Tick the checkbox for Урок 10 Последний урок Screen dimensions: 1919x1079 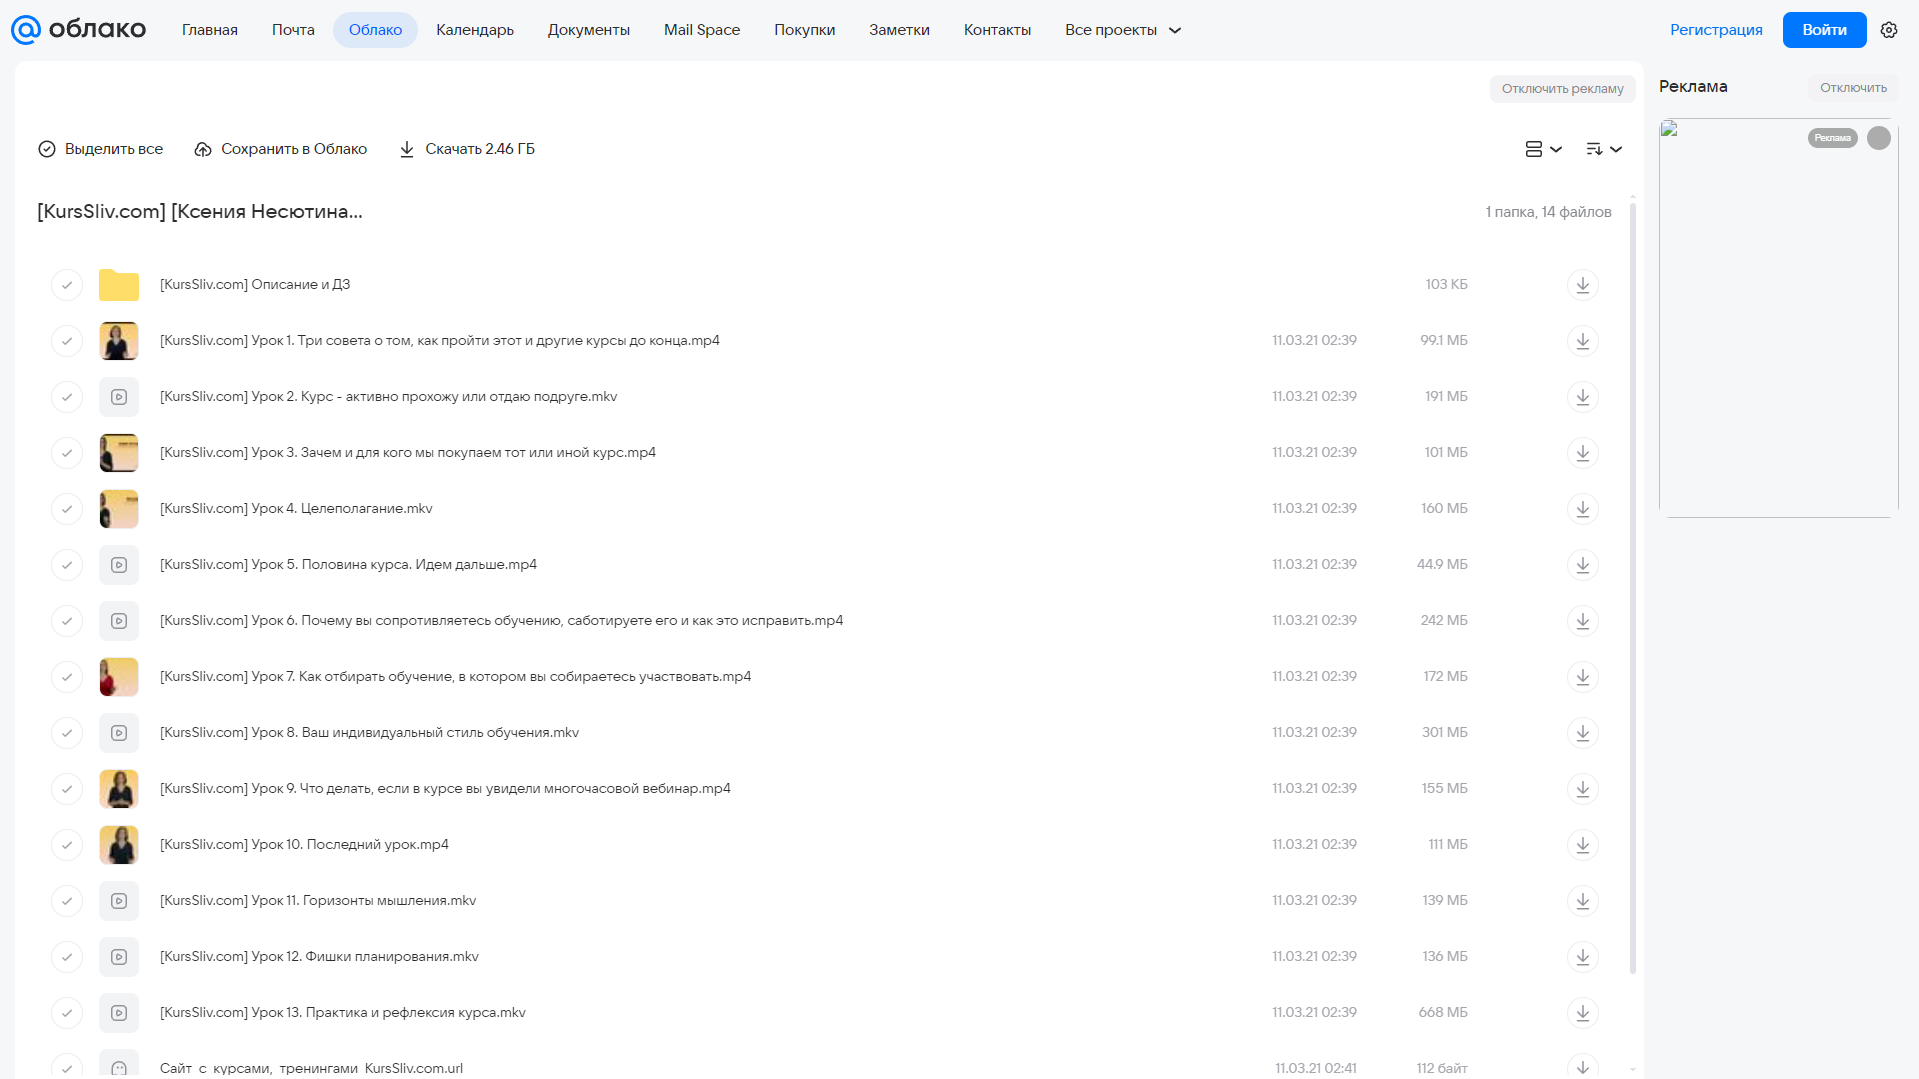pos(67,845)
